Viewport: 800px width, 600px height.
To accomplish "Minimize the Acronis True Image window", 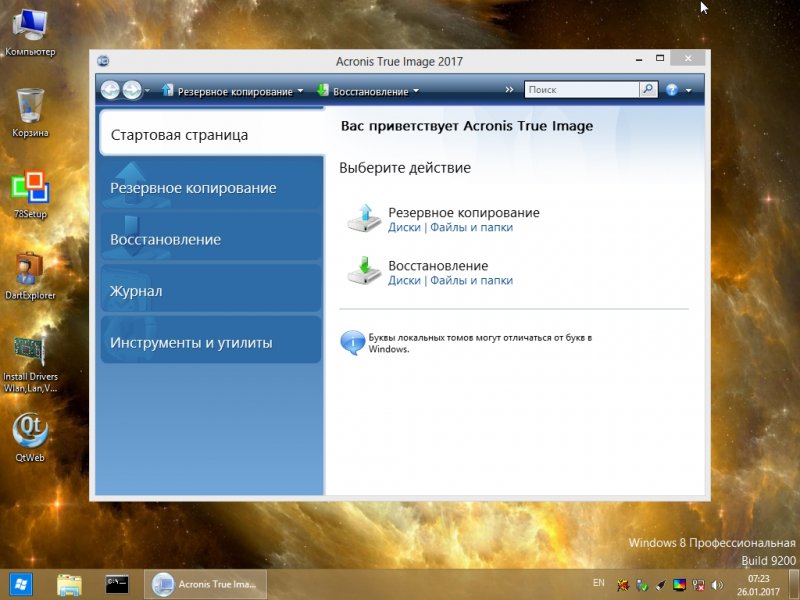I will pyautogui.click(x=639, y=59).
